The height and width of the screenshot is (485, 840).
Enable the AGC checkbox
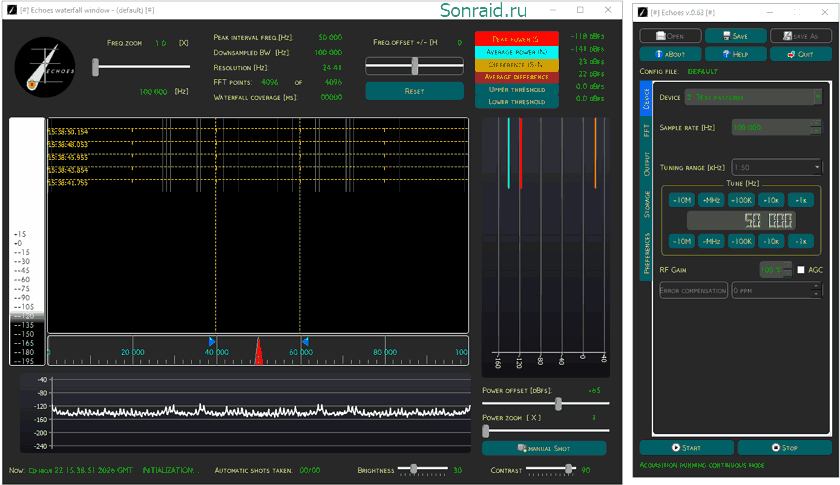coord(801,270)
